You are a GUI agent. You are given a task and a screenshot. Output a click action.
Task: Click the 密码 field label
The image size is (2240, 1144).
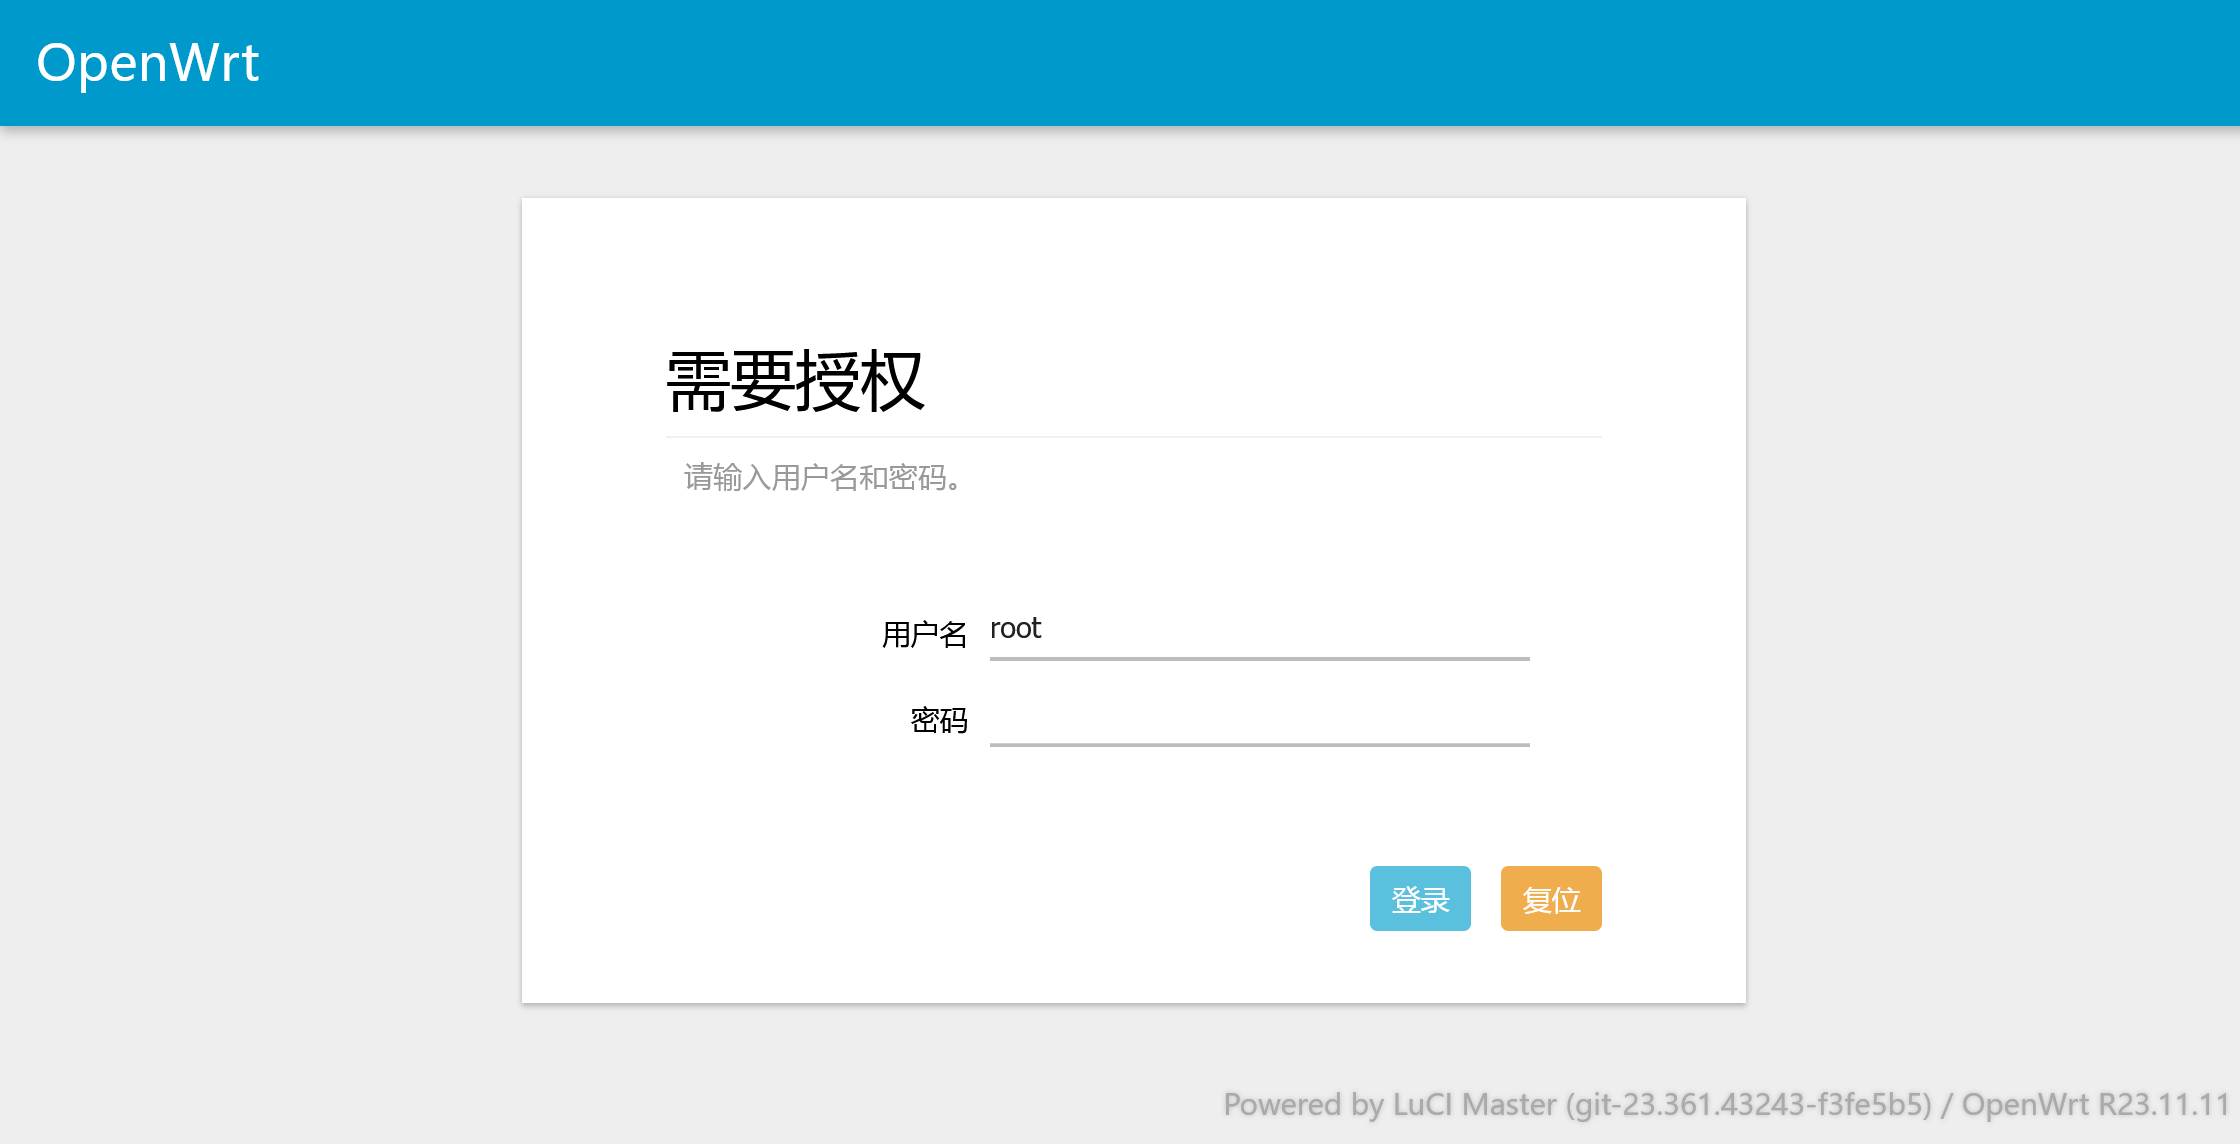pos(939,720)
